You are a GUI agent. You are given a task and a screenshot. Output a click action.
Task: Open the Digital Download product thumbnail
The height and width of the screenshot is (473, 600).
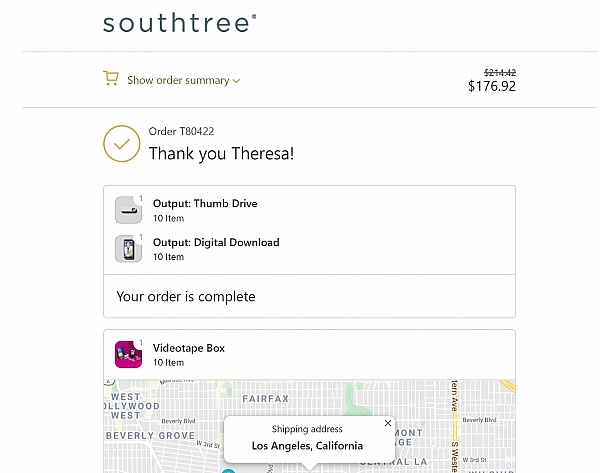tap(128, 248)
